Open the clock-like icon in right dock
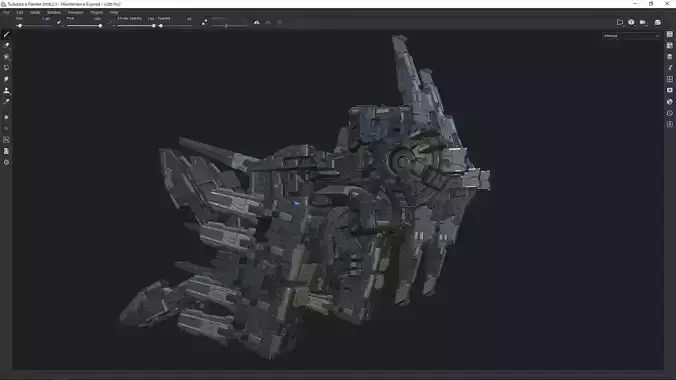The height and width of the screenshot is (380, 676). pos(670,113)
